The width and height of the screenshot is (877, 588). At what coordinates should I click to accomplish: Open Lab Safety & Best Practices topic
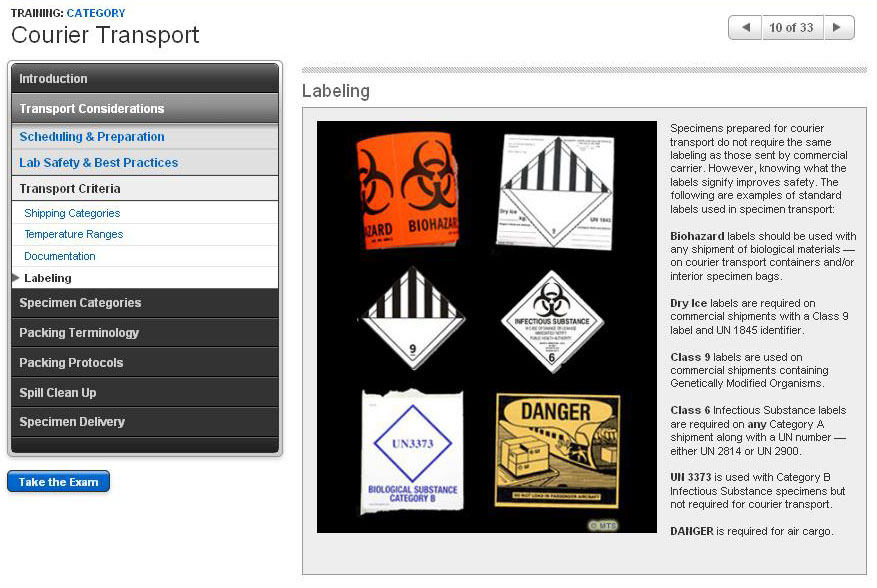(x=99, y=163)
